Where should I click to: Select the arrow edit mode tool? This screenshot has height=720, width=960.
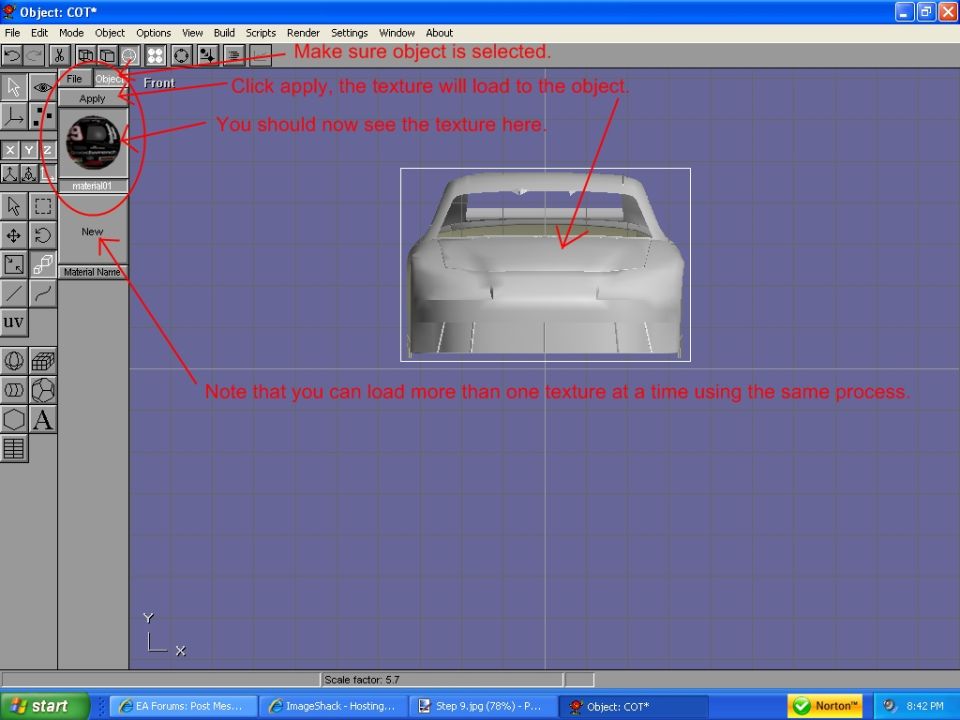click(13, 88)
